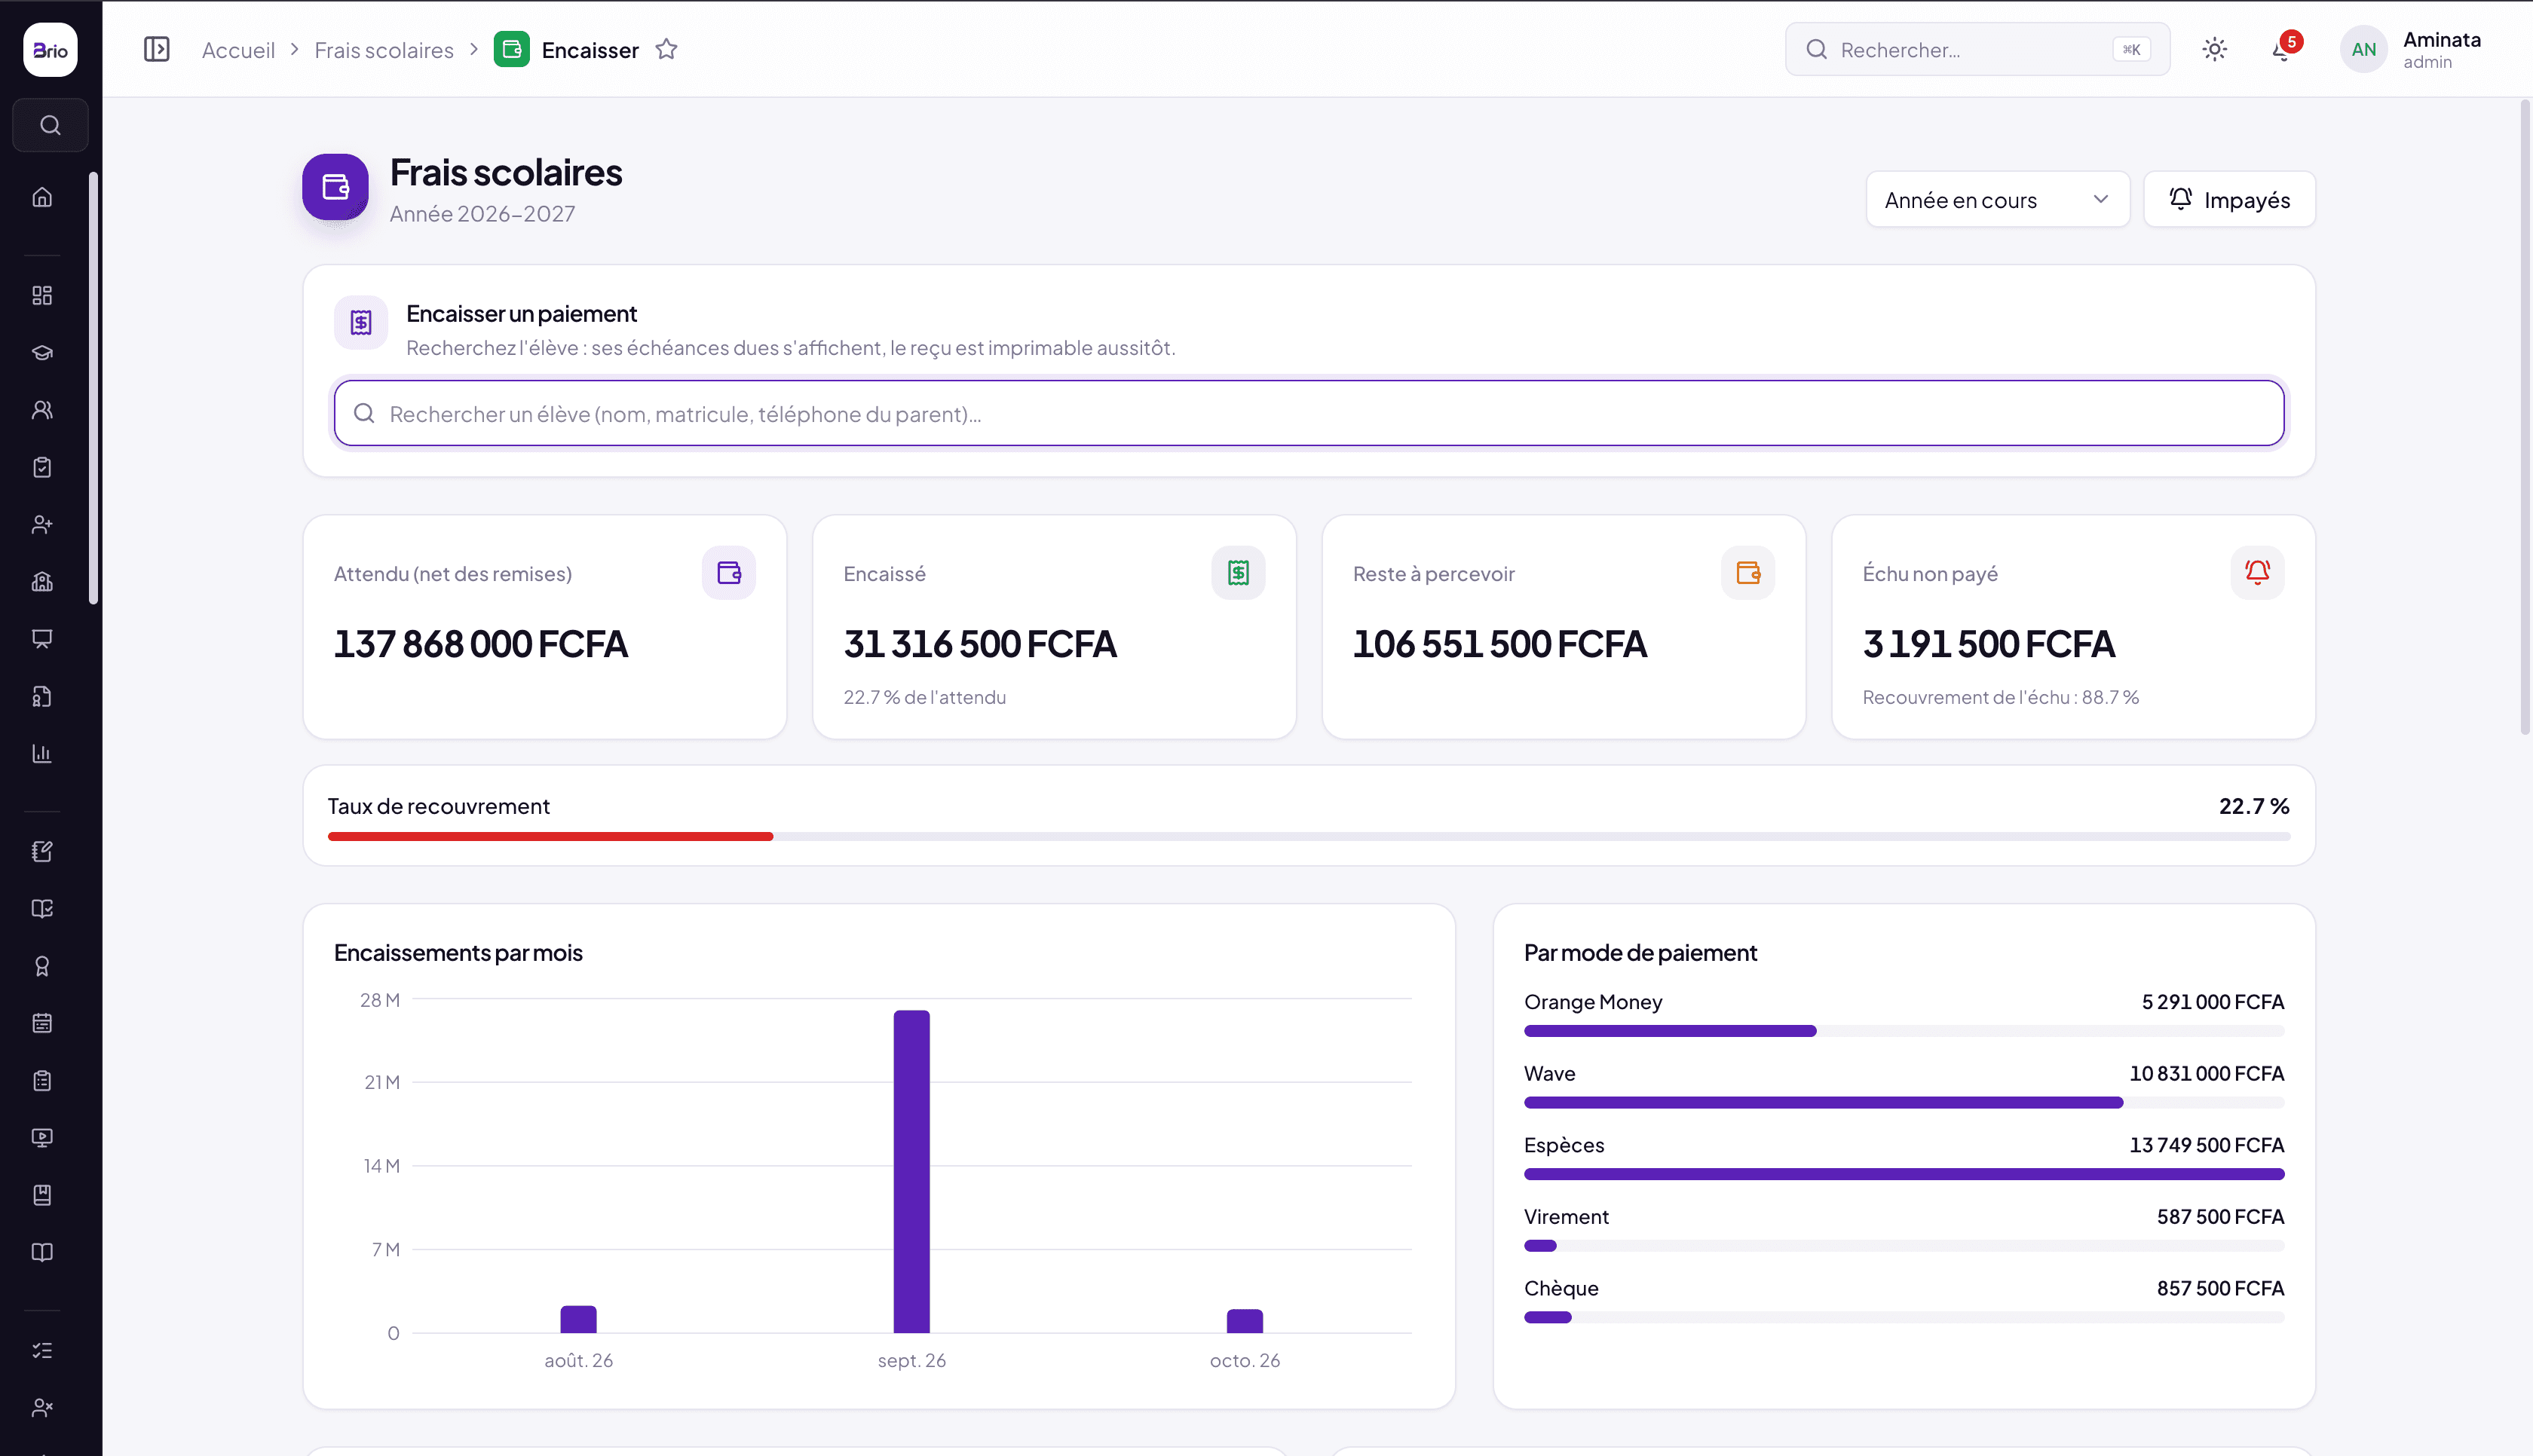Open the dashboard grid icon in the sidebar

coord(42,295)
